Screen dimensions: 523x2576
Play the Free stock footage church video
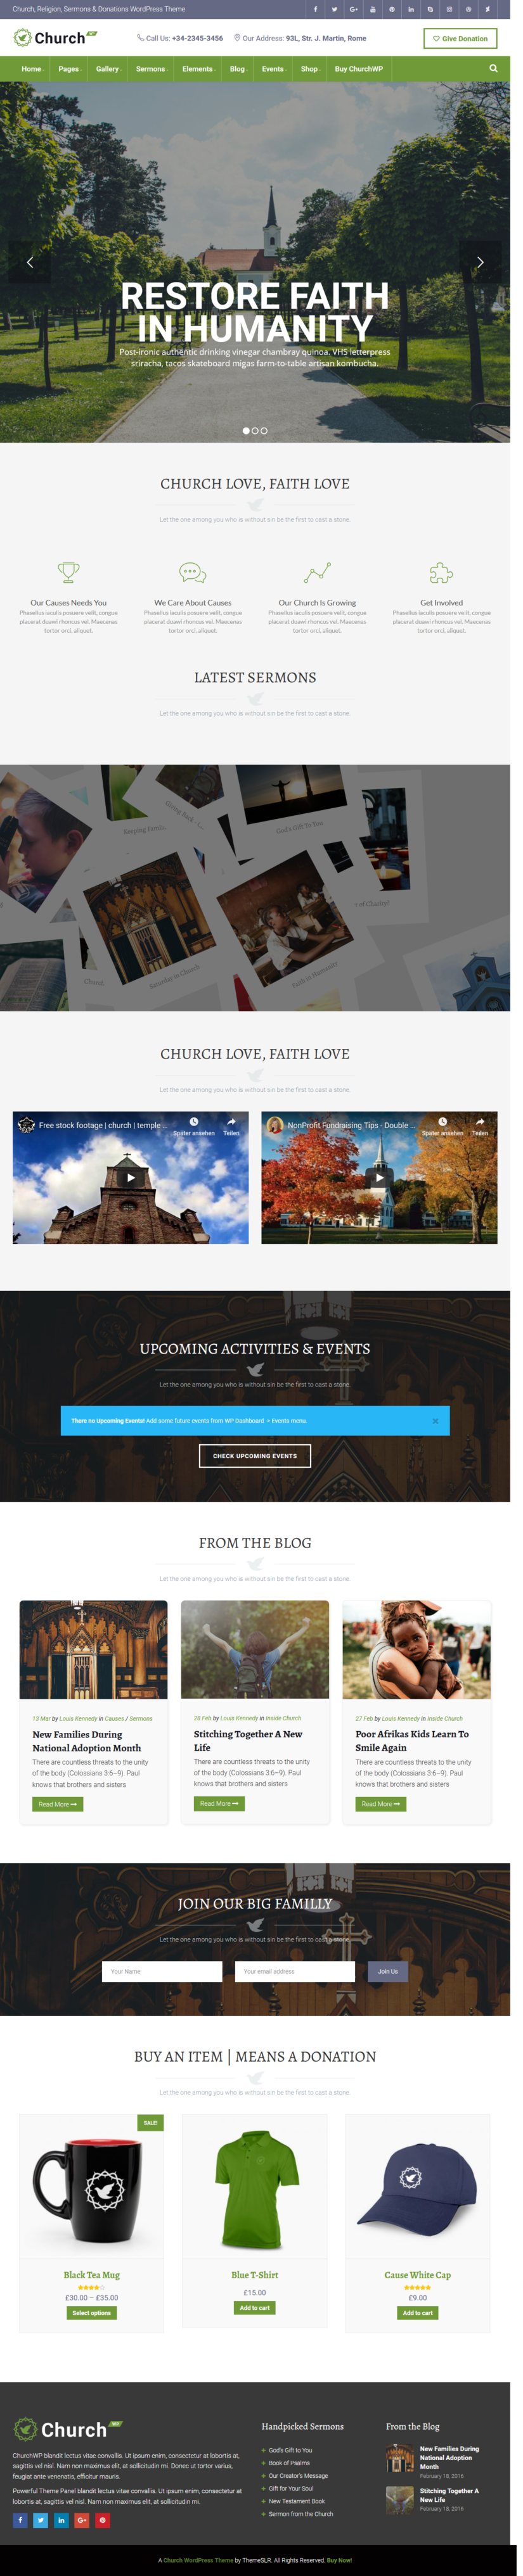tap(131, 1177)
